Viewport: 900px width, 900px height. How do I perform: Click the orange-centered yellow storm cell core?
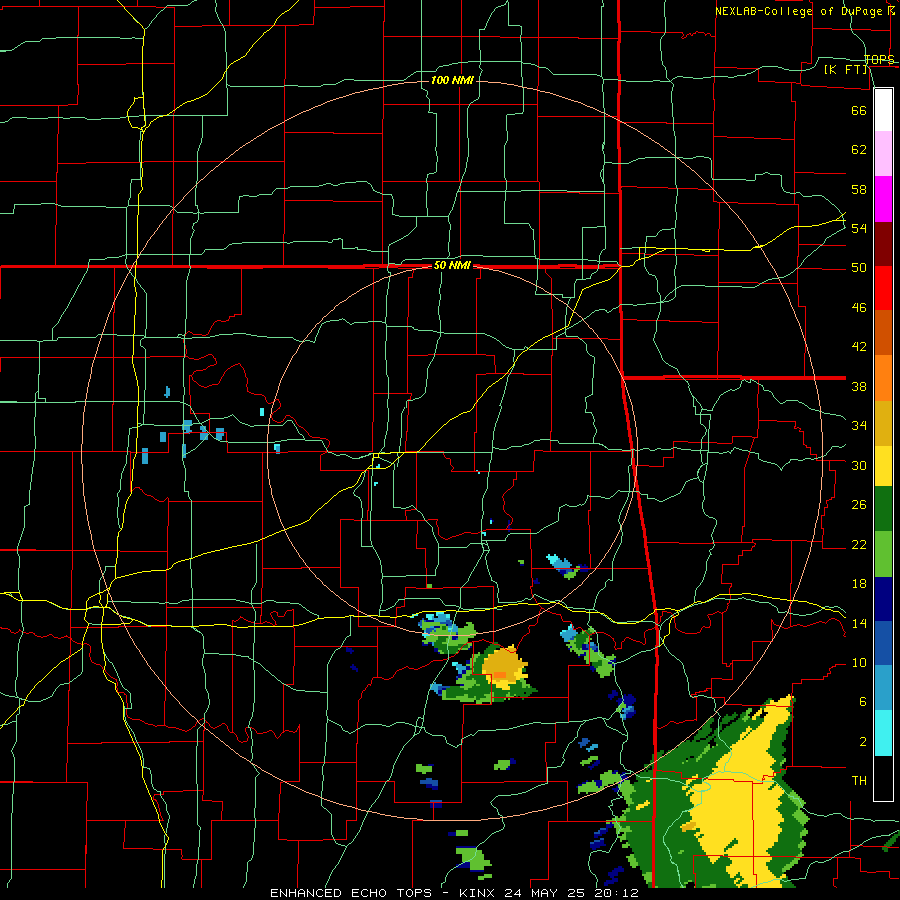[x=503, y=668]
